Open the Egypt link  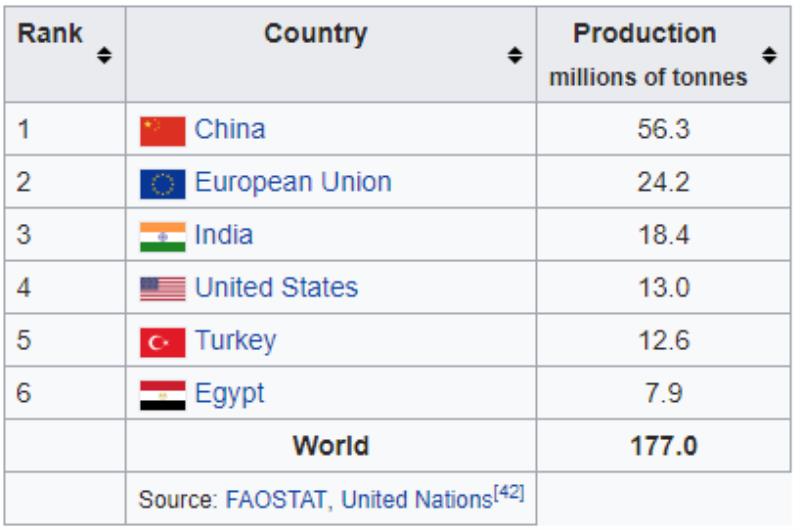(x=230, y=393)
